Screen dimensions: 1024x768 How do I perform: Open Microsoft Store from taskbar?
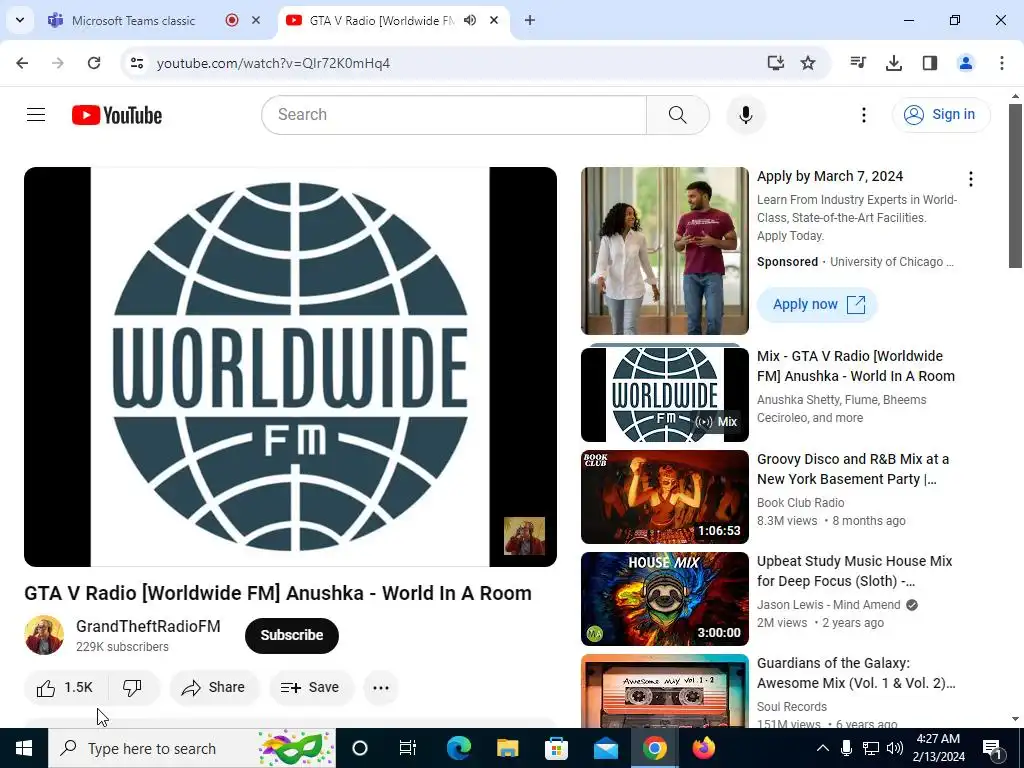coord(556,748)
